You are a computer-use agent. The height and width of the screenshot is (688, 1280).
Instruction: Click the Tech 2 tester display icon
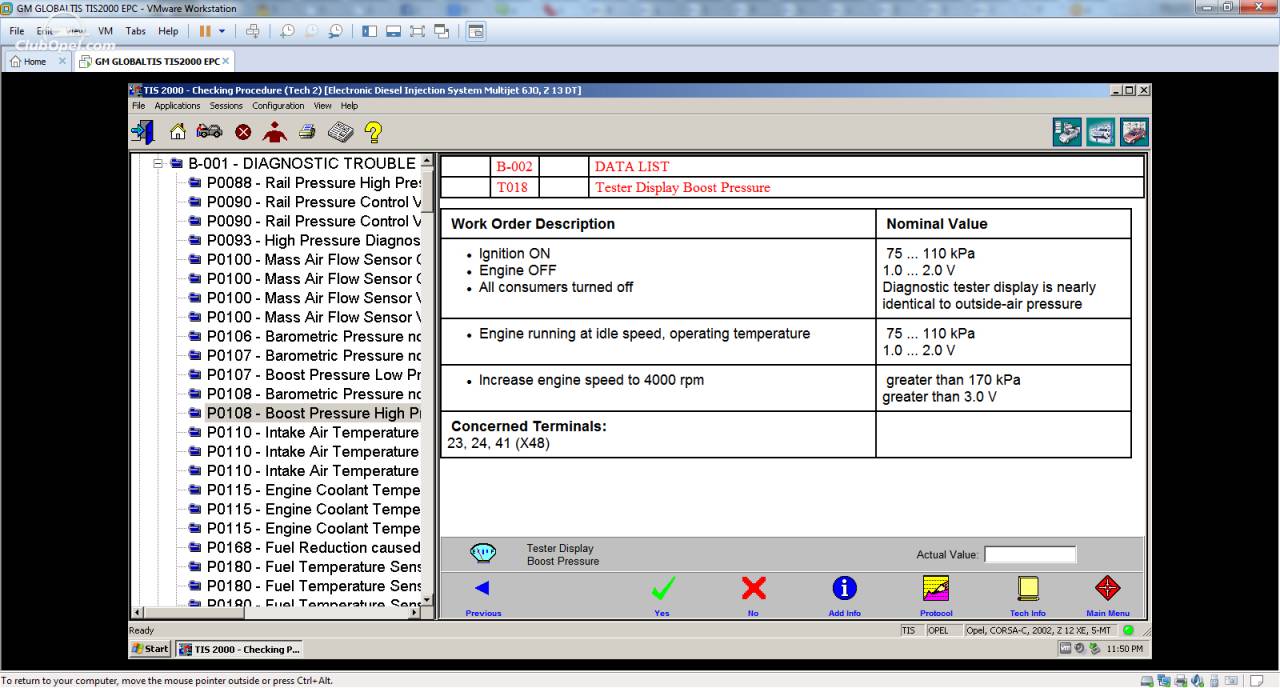[483, 553]
